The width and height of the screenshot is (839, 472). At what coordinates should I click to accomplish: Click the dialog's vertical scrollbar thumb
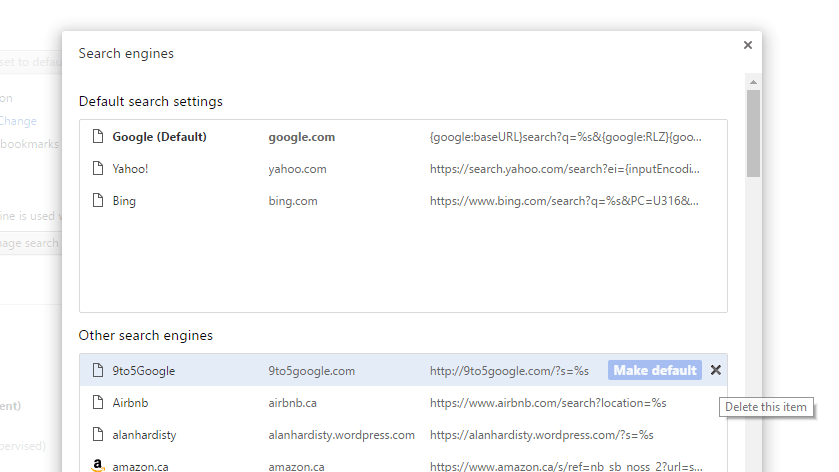753,133
